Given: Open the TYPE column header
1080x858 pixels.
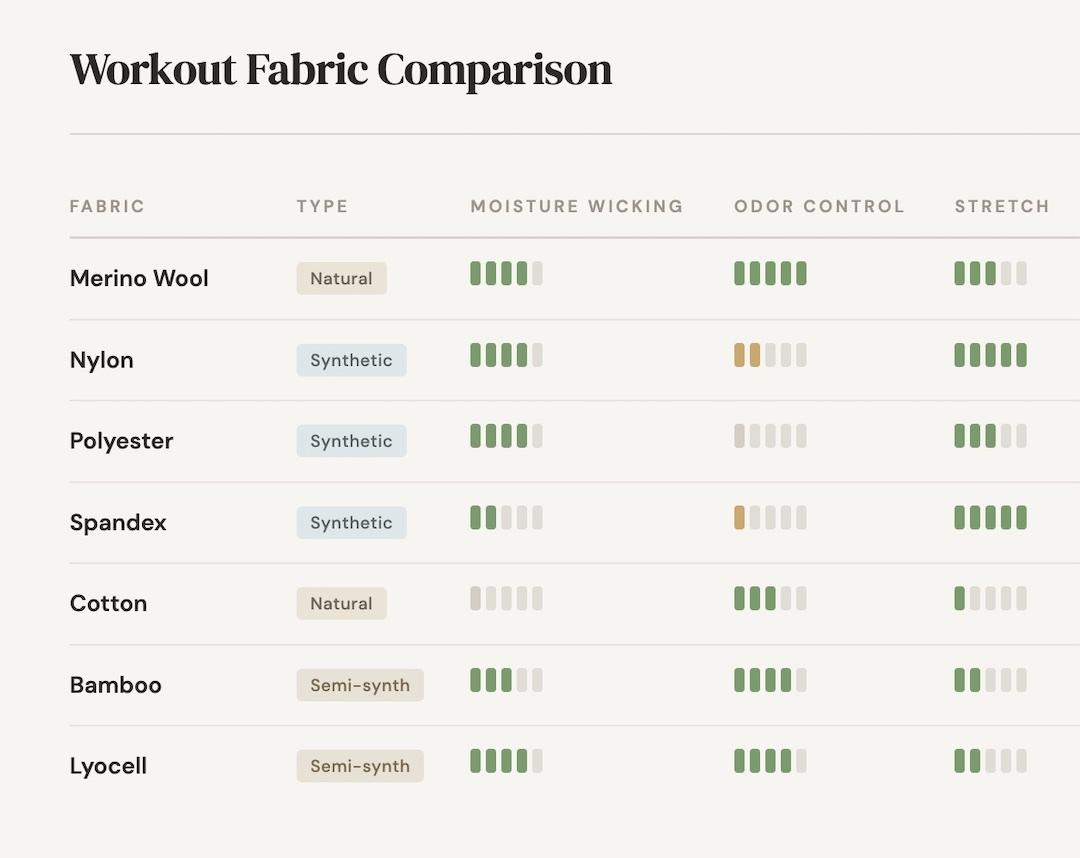Looking at the screenshot, I should (x=322, y=206).
